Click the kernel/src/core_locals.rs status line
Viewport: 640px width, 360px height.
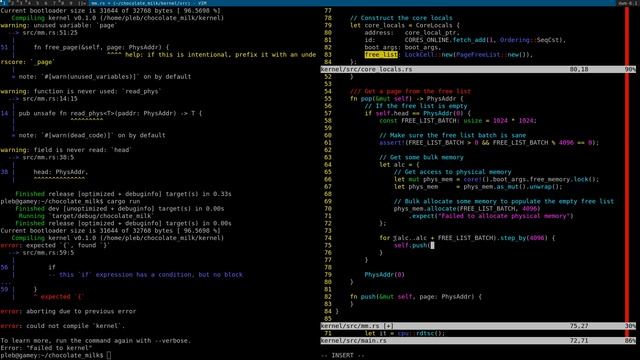pyautogui.click(x=478, y=69)
